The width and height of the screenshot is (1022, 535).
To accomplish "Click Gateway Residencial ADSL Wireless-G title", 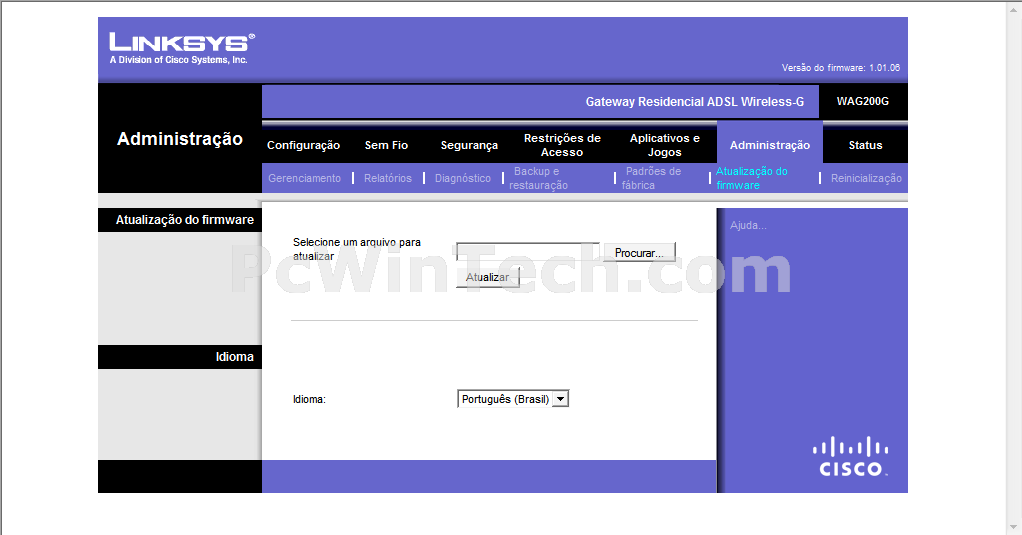I will click(x=694, y=102).
